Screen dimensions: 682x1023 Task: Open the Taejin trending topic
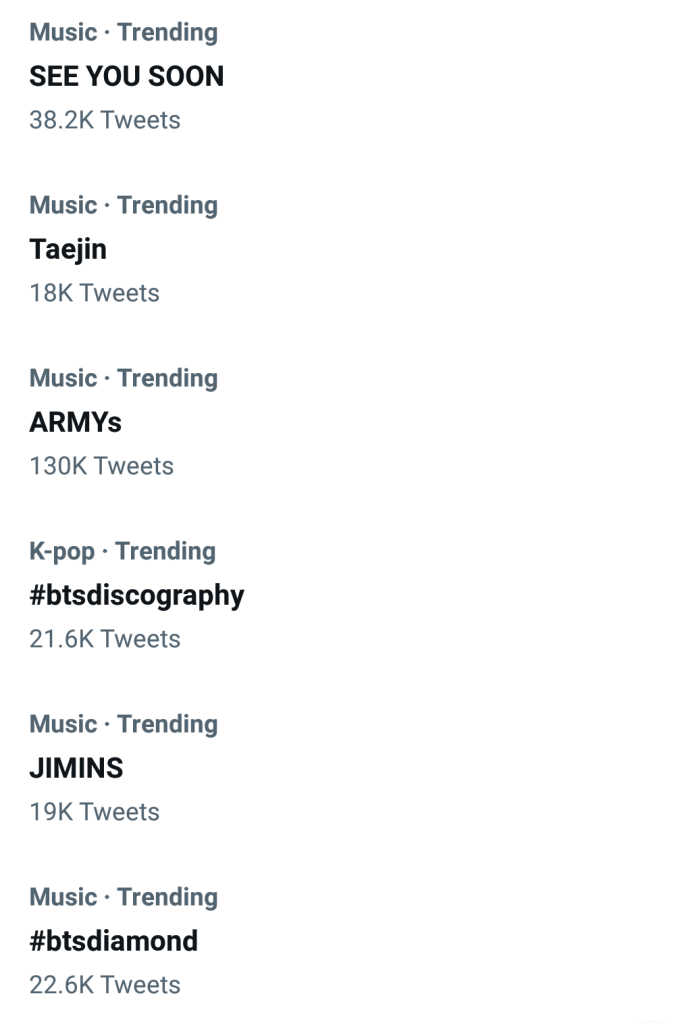pyautogui.click(x=68, y=249)
